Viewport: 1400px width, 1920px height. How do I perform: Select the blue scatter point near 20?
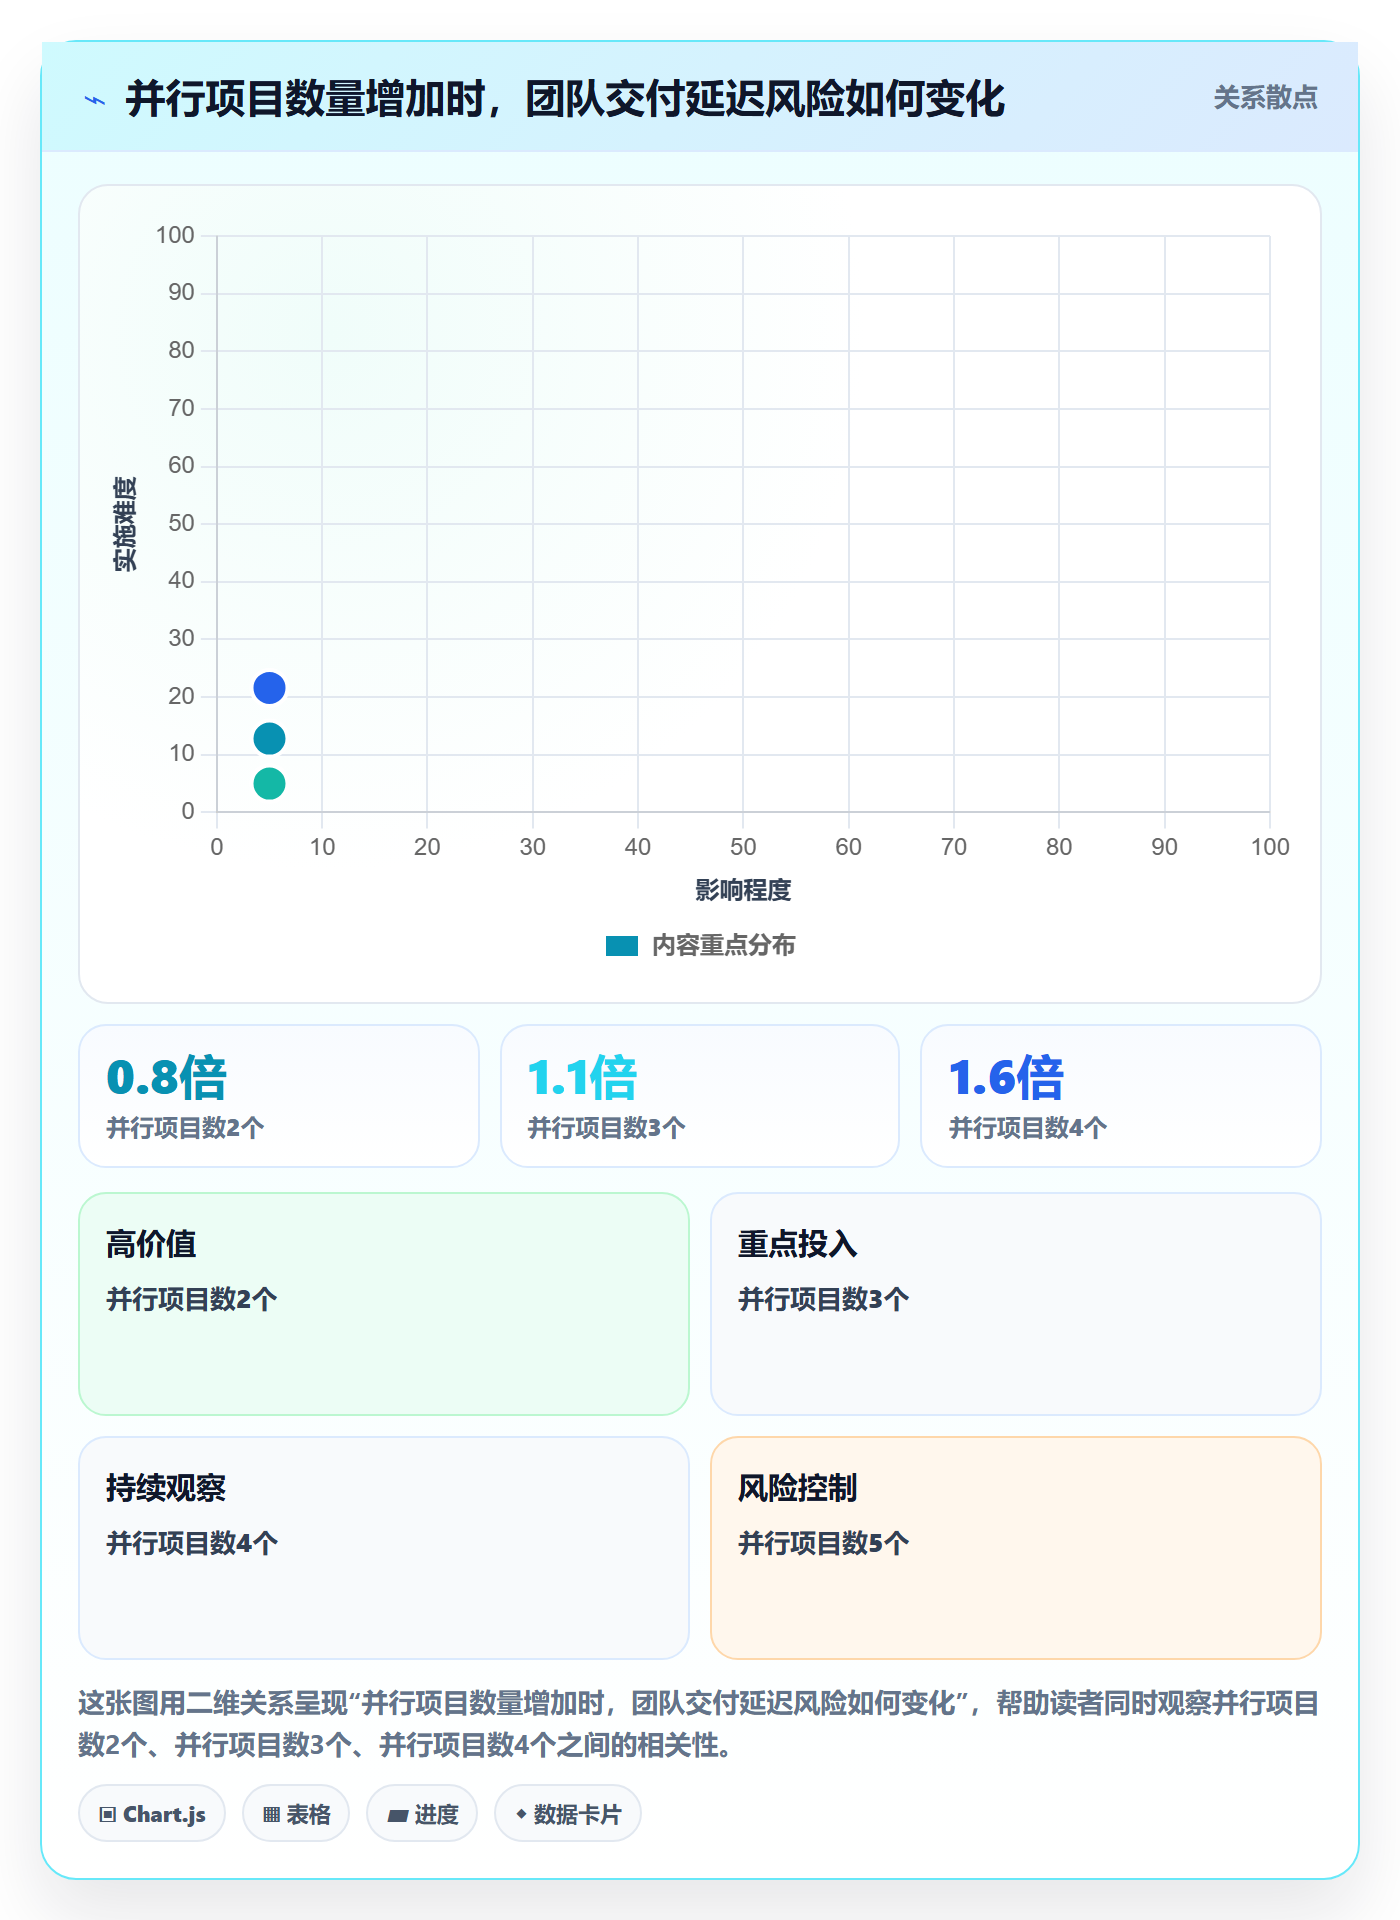[x=269, y=688]
